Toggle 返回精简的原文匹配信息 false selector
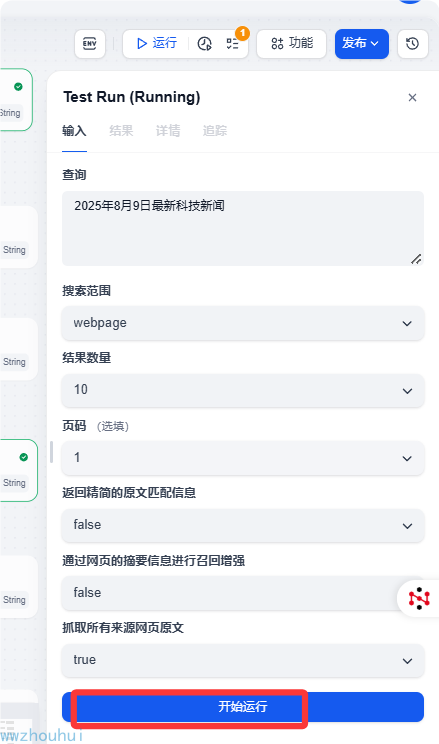This screenshot has height=744, width=439. pos(243,525)
